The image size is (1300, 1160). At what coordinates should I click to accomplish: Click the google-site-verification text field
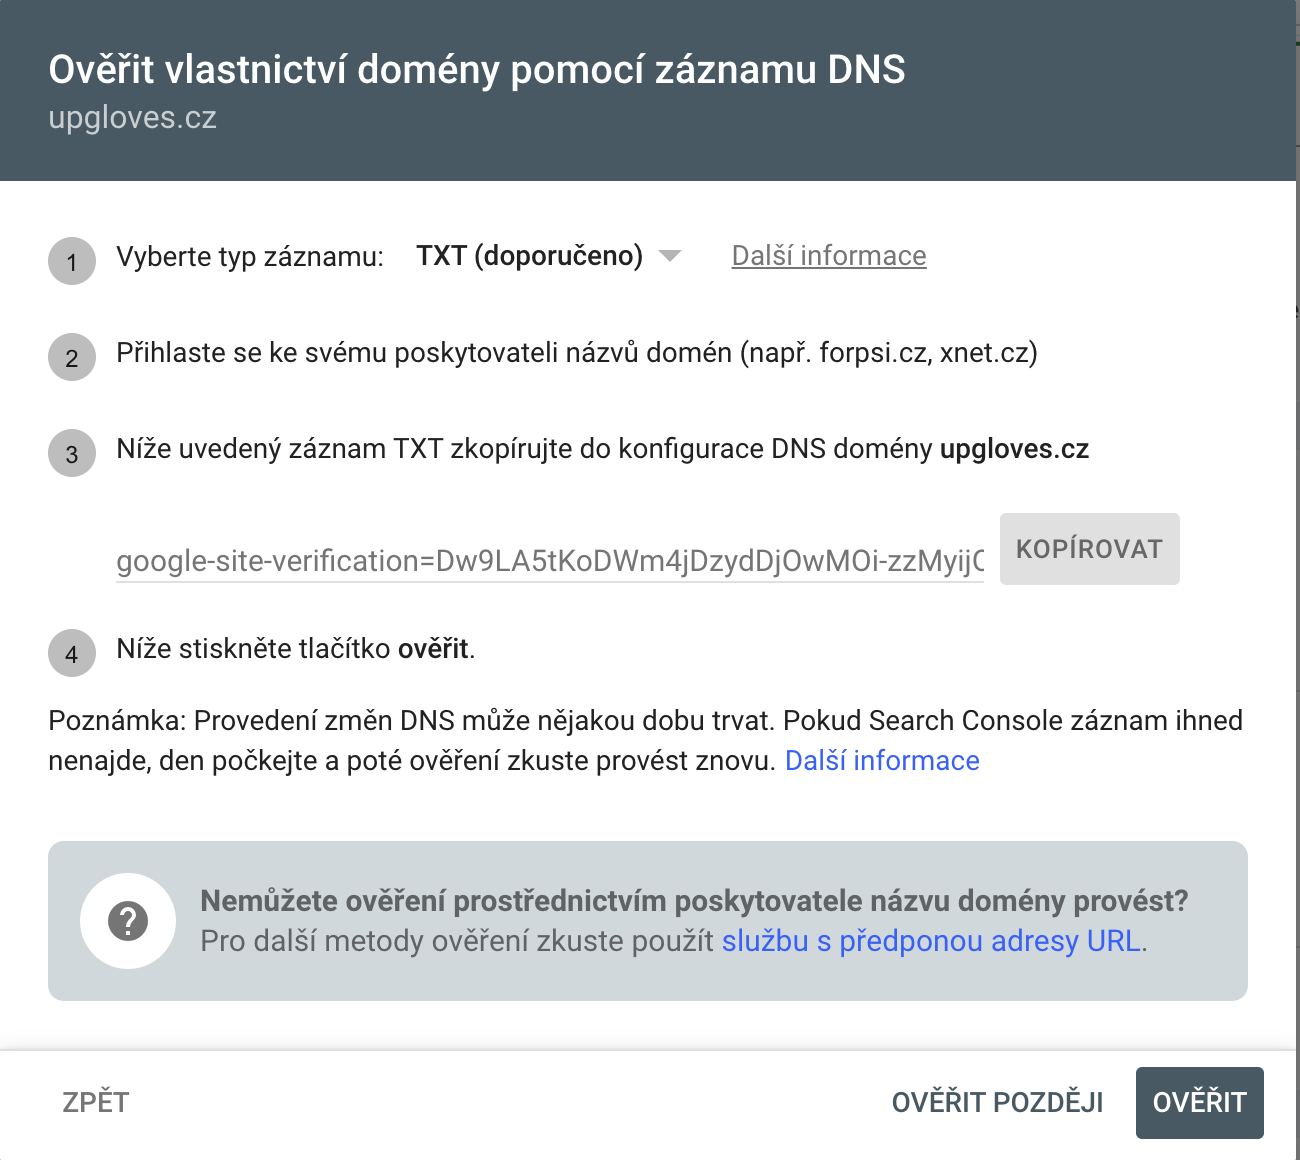point(550,561)
